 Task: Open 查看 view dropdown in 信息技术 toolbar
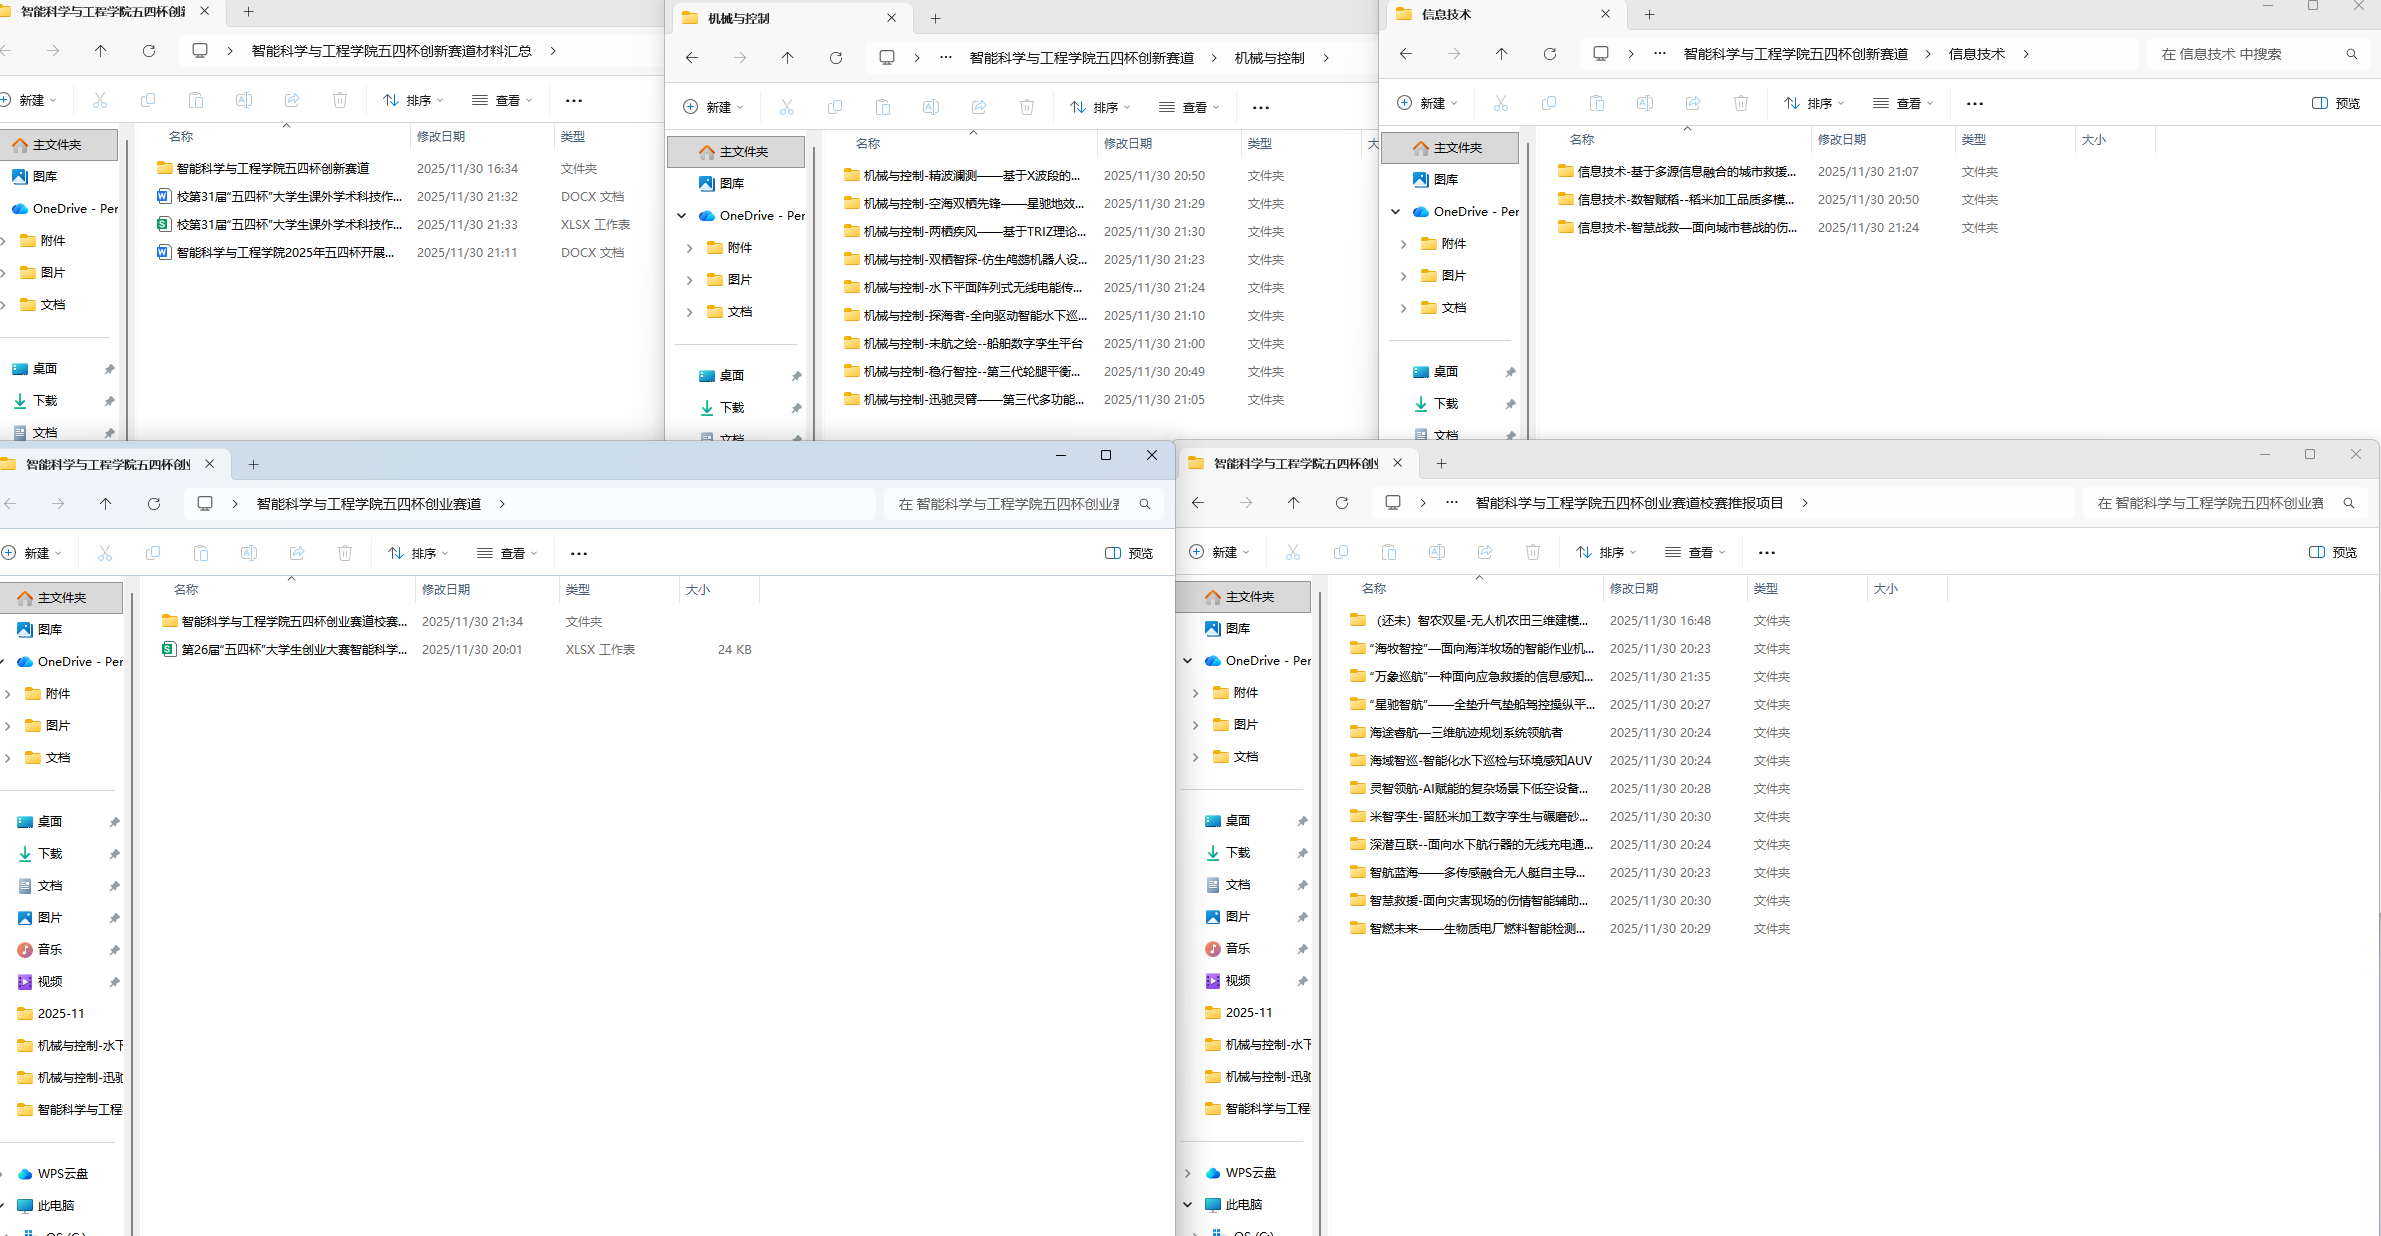pyautogui.click(x=1903, y=103)
